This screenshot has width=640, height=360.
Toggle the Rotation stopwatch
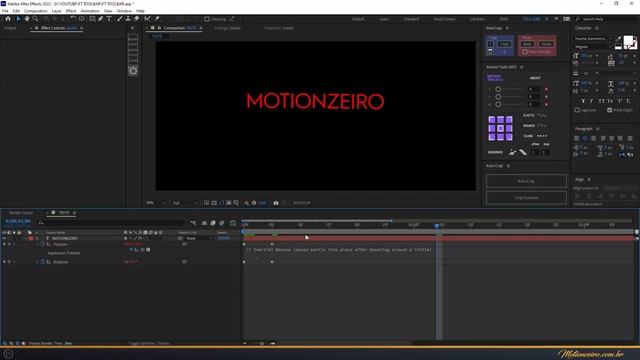click(43, 262)
